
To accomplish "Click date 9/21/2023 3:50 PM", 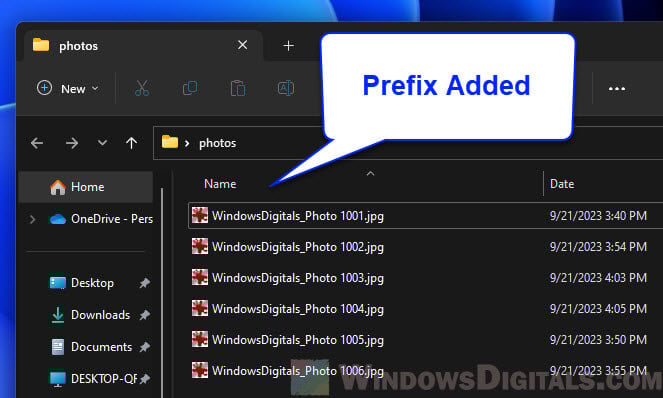I will 598,340.
